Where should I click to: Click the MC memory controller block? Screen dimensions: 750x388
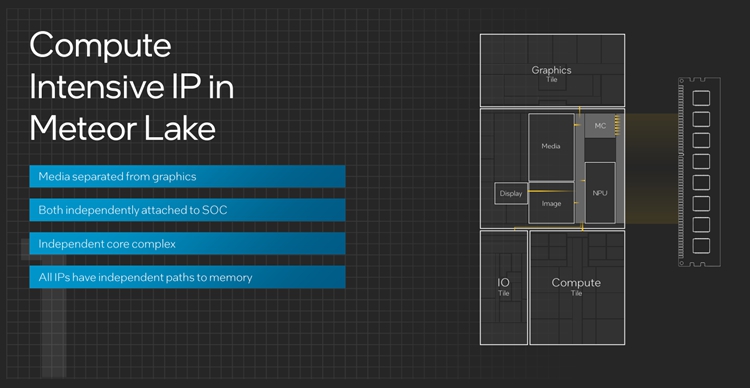coord(600,126)
